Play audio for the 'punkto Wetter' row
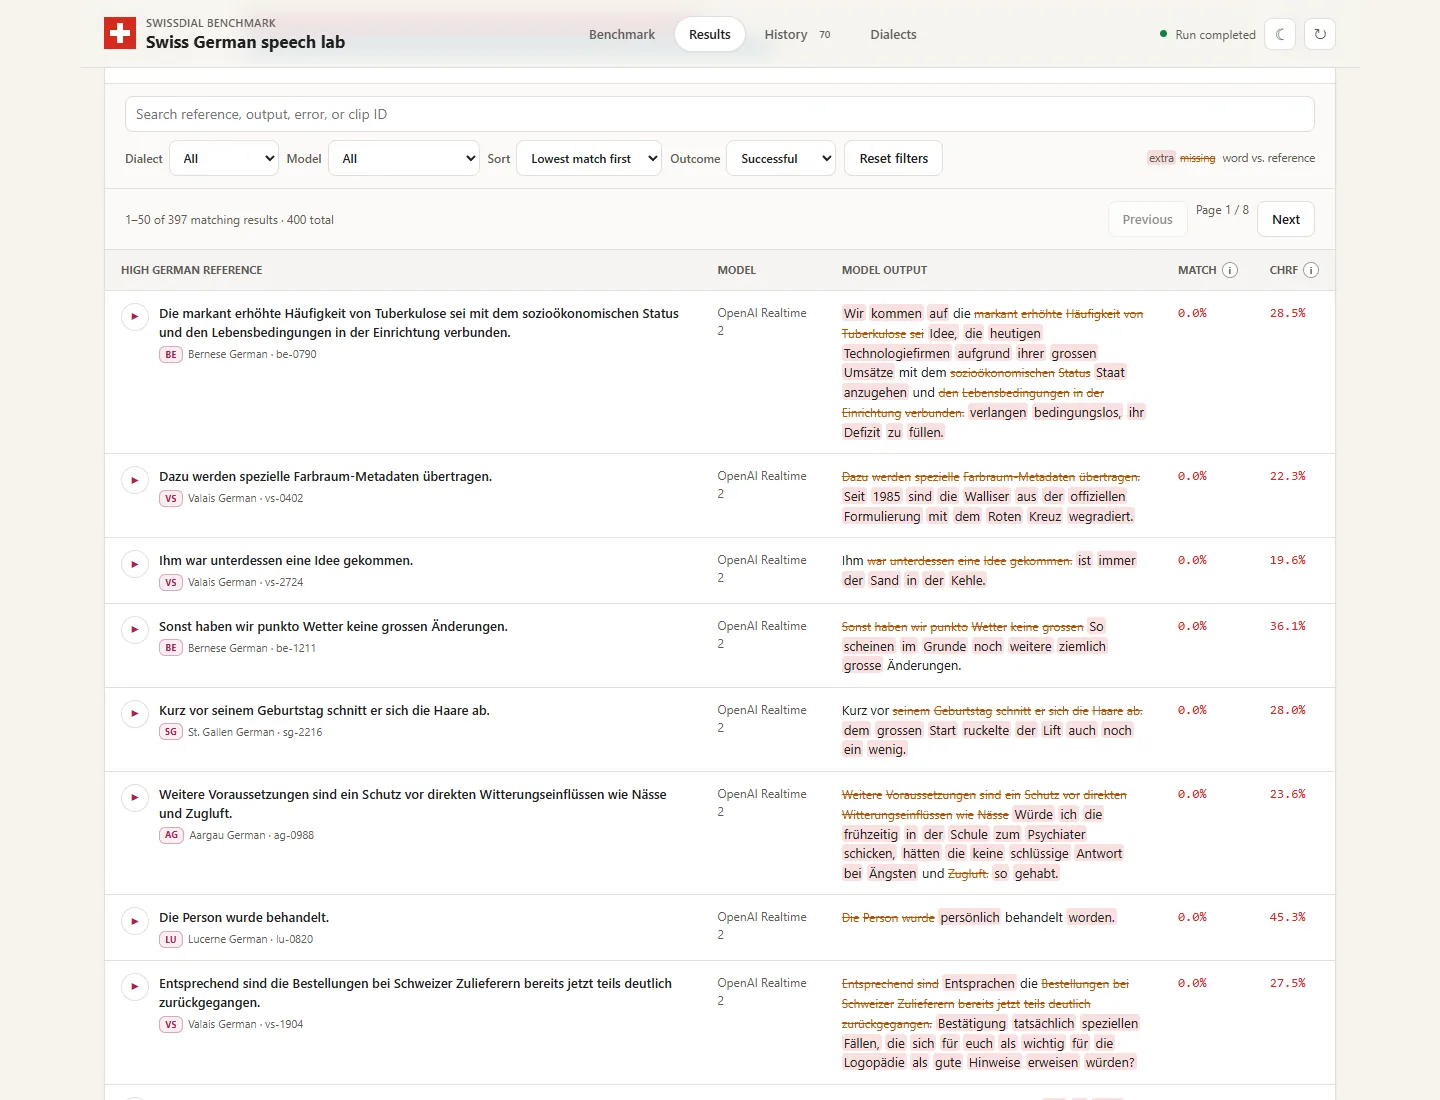The height and width of the screenshot is (1100, 1440). tap(135, 630)
